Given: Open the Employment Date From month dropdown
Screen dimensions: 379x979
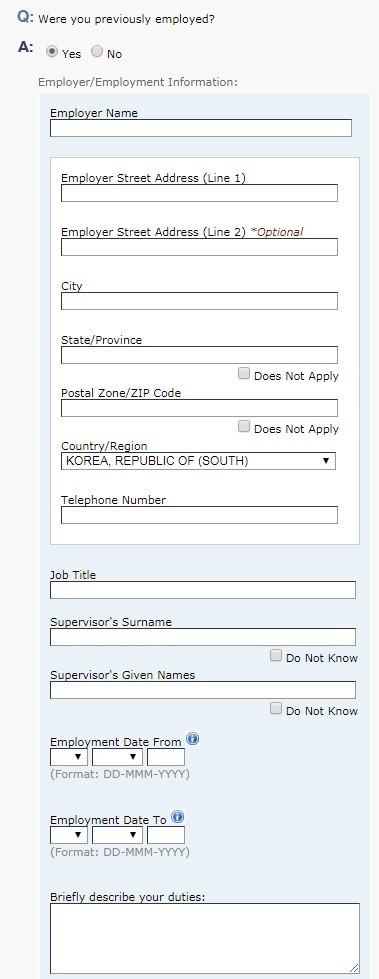Looking at the screenshot, I should (117, 757).
